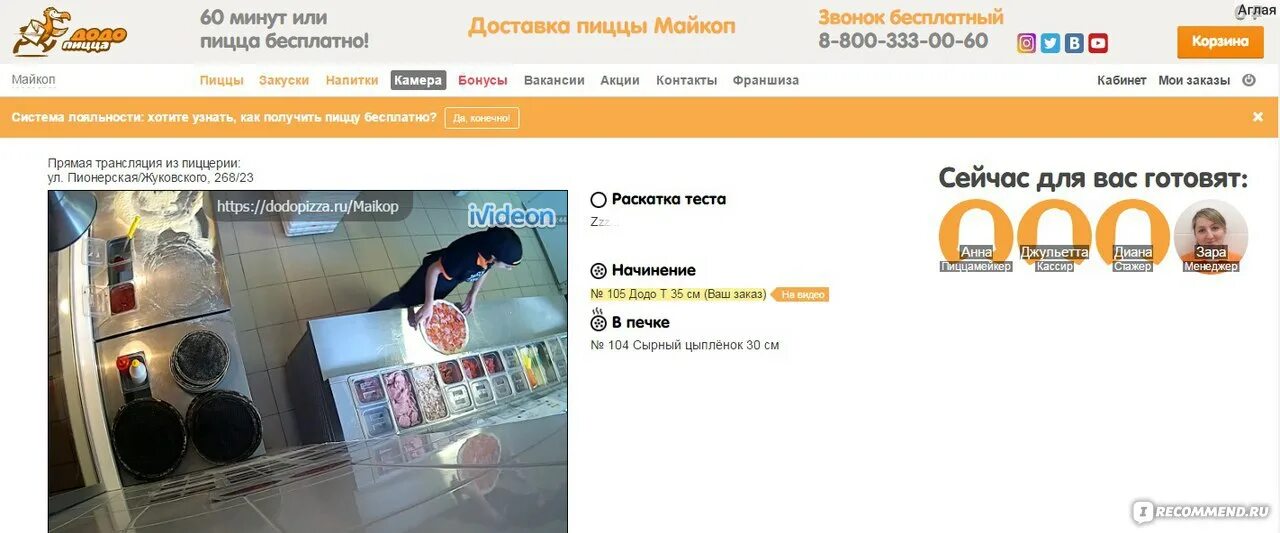Viewport: 1280px width, 533px height.
Task: Open the Twitter social icon
Action: coord(1050,43)
